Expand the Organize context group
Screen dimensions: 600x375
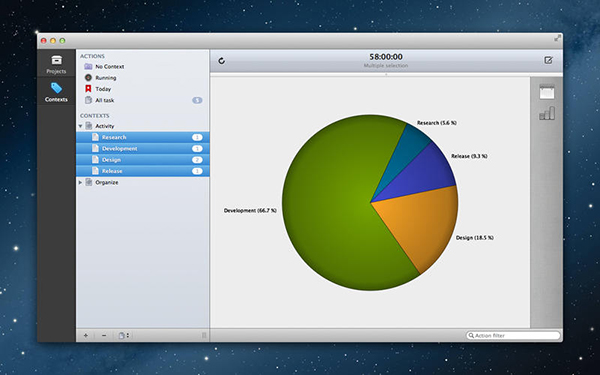tap(80, 183)
